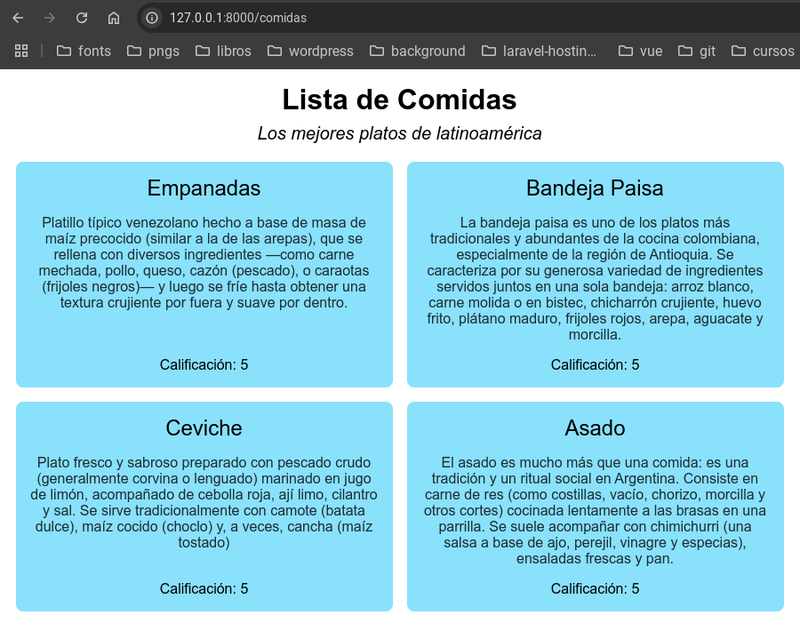Screen dimensions: 800x639
Task: View site information icon in address bar
Action: click(x=152, y=18)
